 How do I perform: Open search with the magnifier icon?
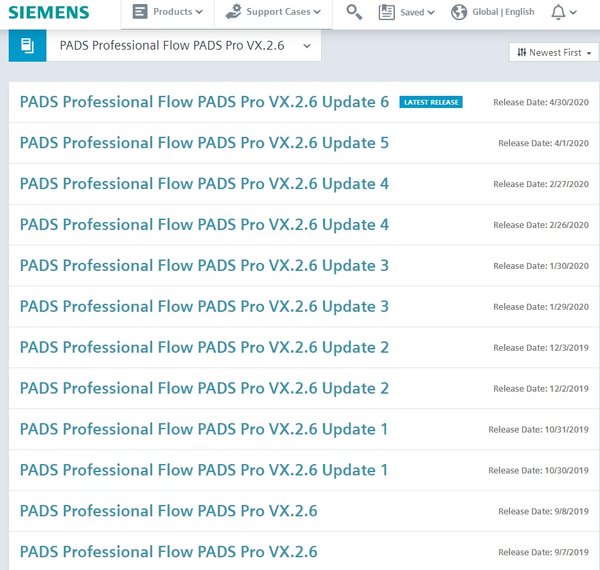pos(354,12)
